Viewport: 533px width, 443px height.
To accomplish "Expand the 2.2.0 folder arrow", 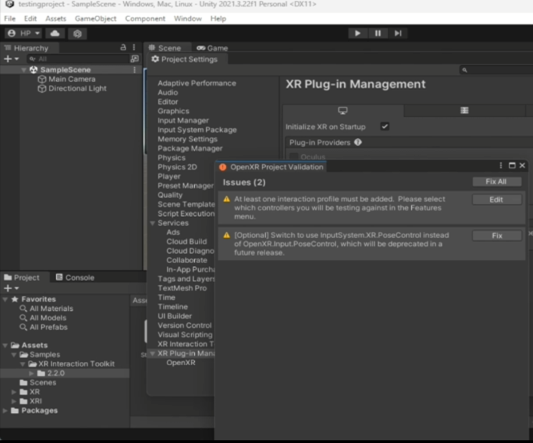I will [x=31, y=373].
